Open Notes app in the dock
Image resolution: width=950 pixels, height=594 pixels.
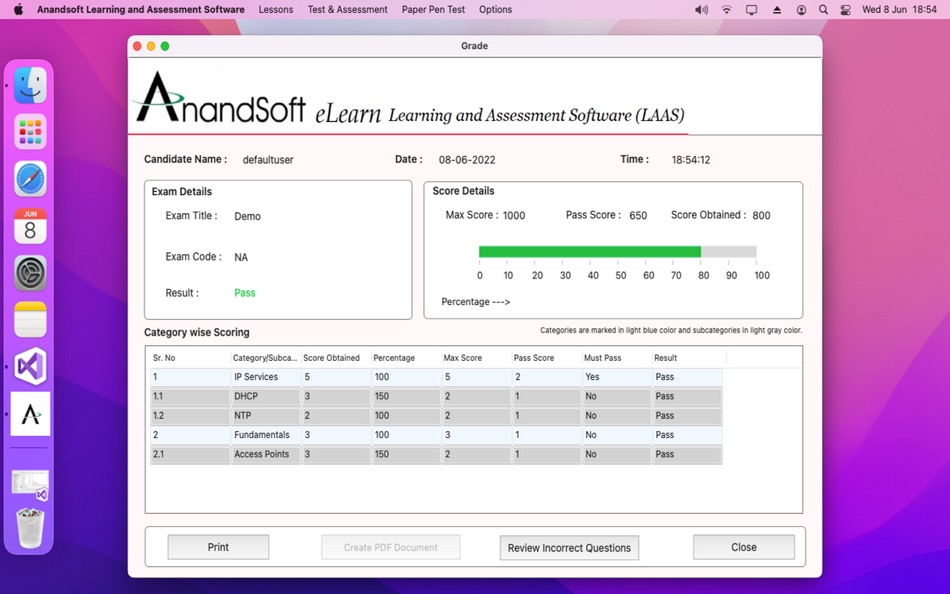30,319
